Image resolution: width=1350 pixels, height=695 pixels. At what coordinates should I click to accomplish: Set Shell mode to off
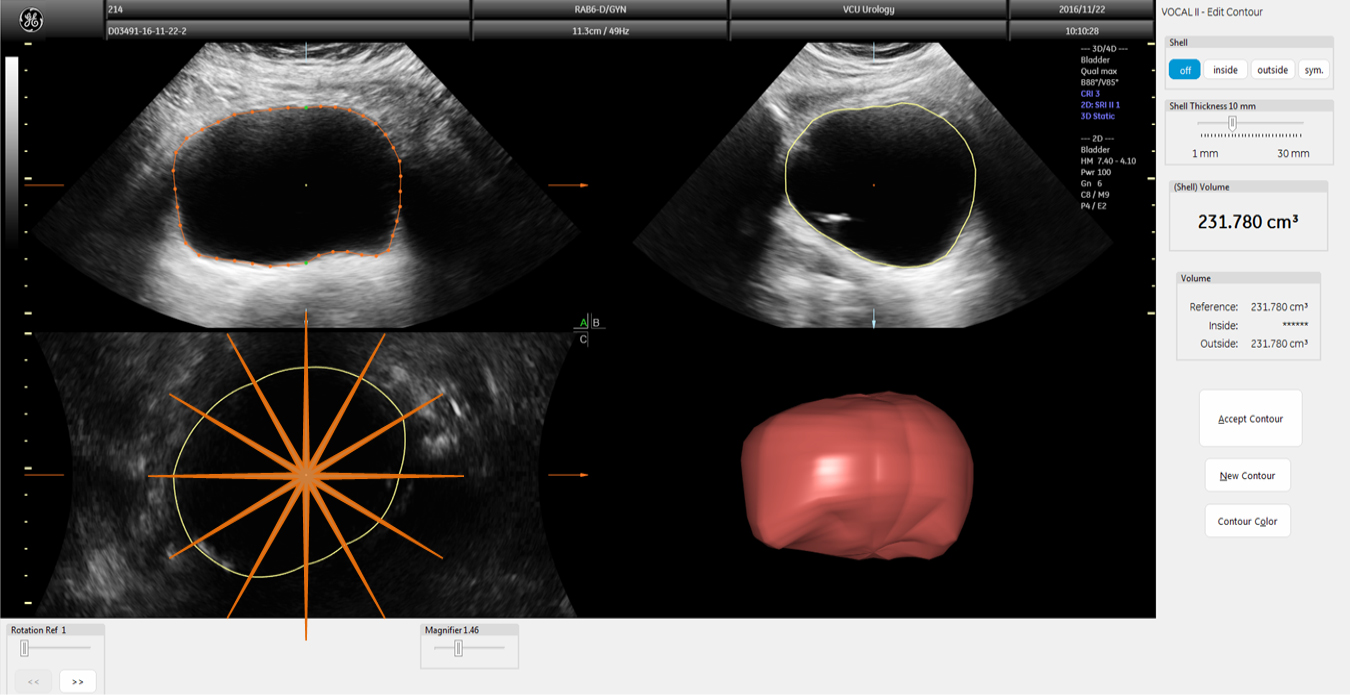click(x=1185, y=70)
